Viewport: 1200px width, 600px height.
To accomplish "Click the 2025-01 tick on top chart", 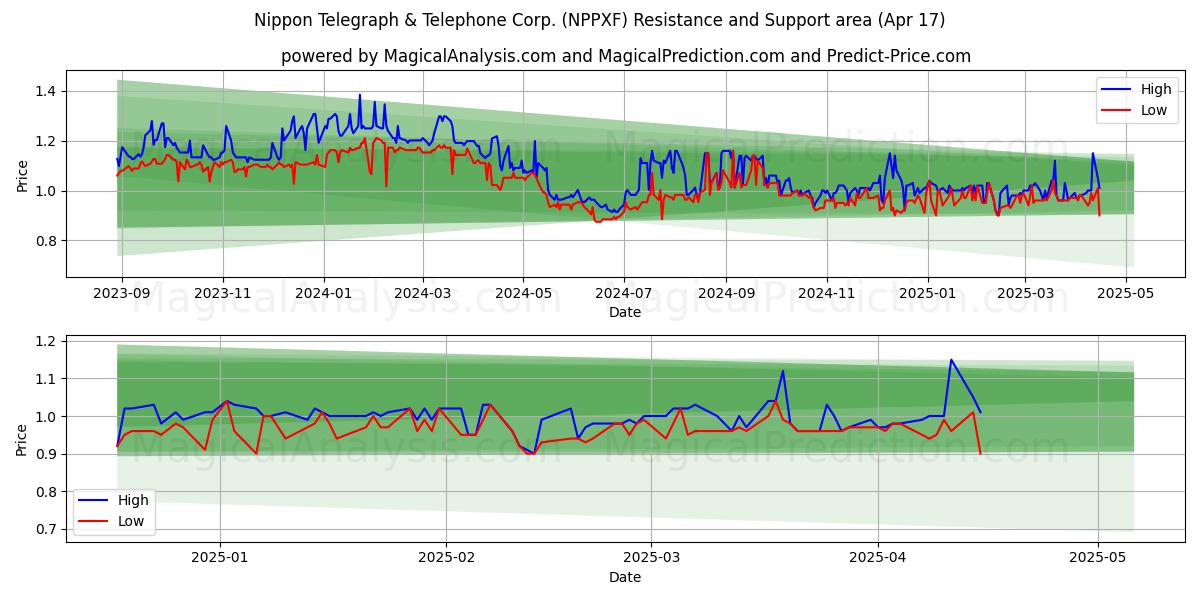I will [928, 294].
